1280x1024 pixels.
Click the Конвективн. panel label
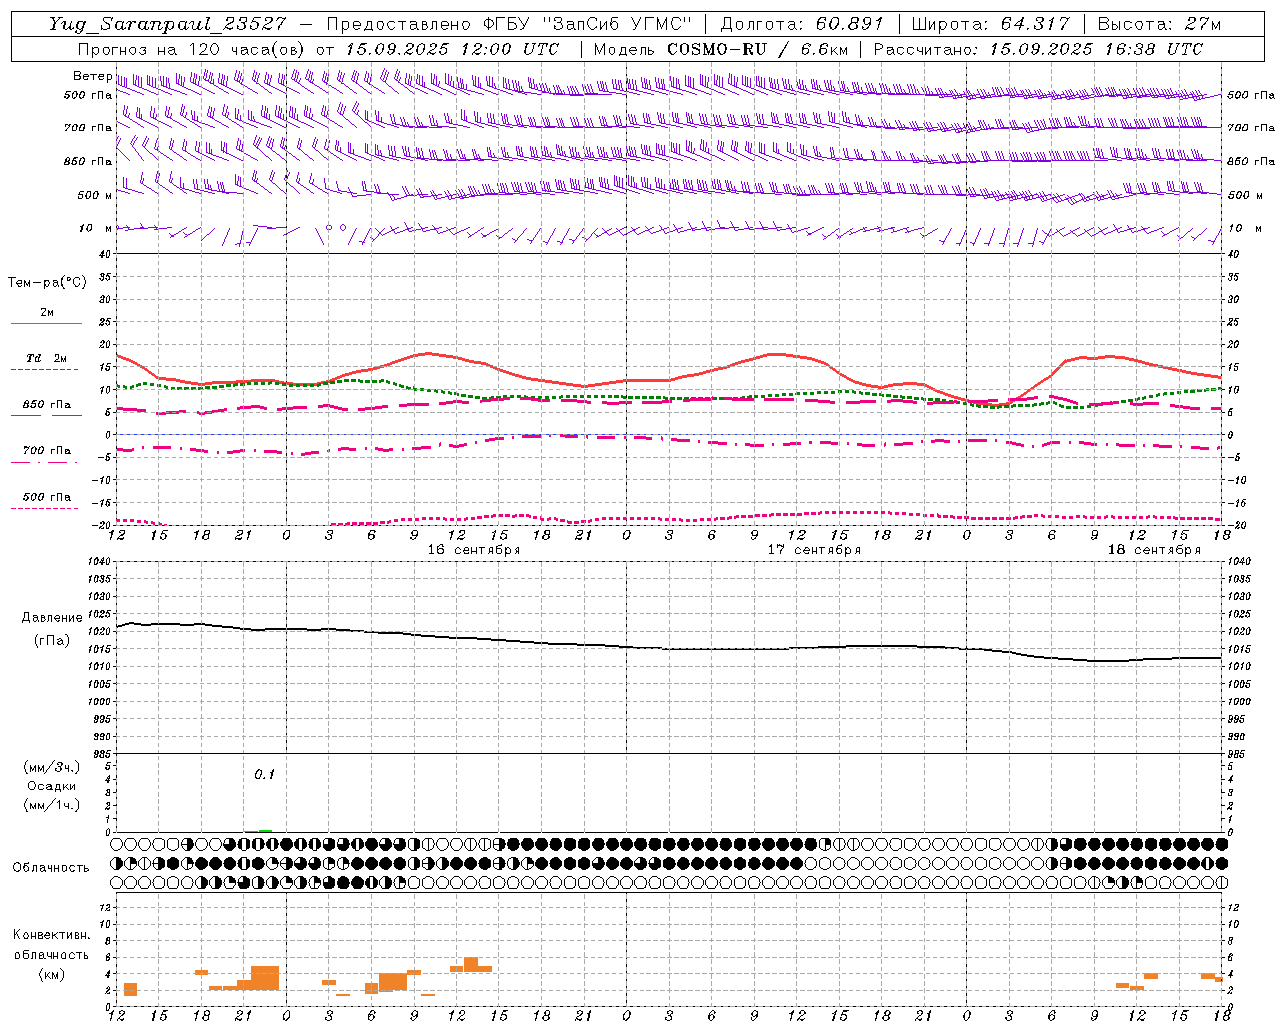pos(51,935)
